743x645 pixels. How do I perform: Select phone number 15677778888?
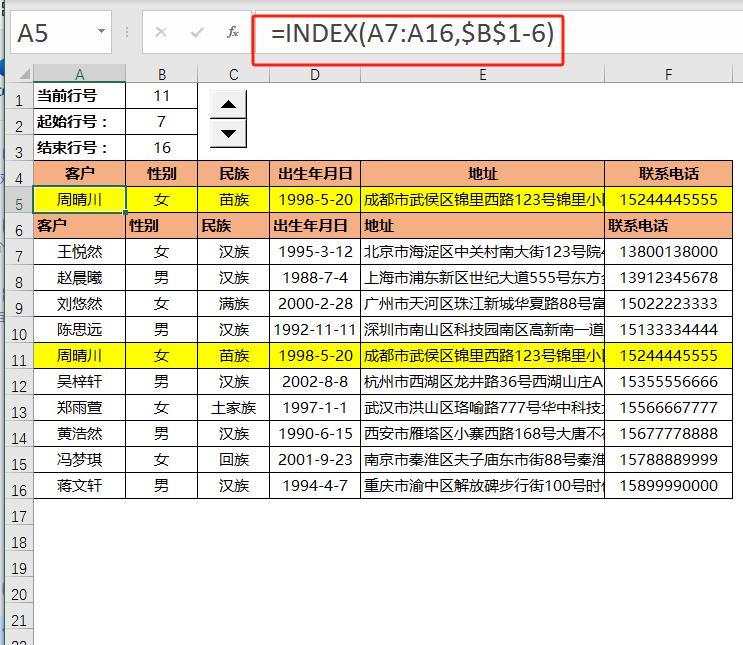669,434
